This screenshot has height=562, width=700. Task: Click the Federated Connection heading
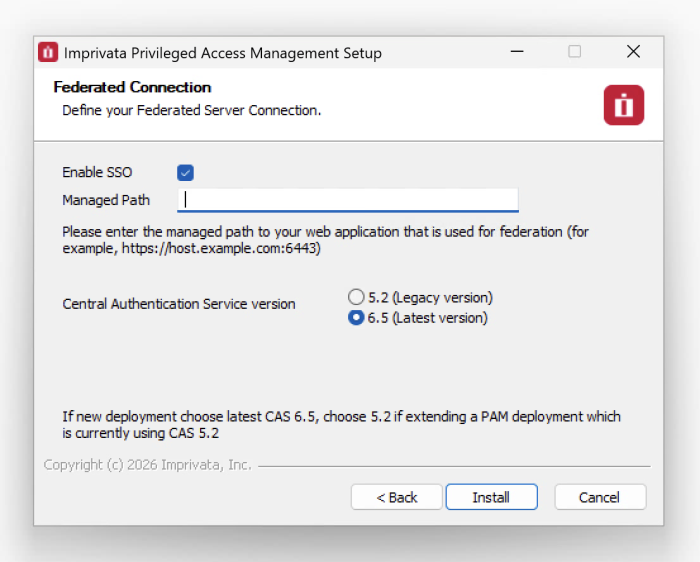132,87
